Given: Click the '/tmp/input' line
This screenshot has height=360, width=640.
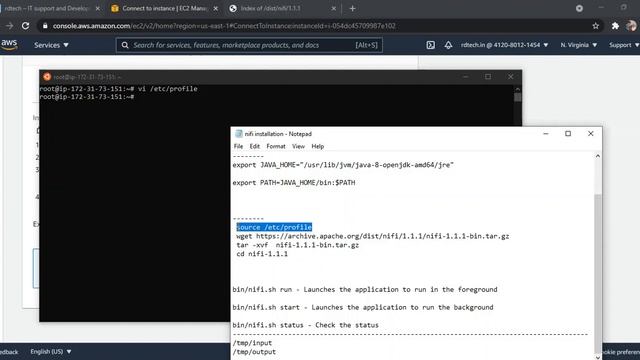Looking at the screenshot, I should 252,343.
